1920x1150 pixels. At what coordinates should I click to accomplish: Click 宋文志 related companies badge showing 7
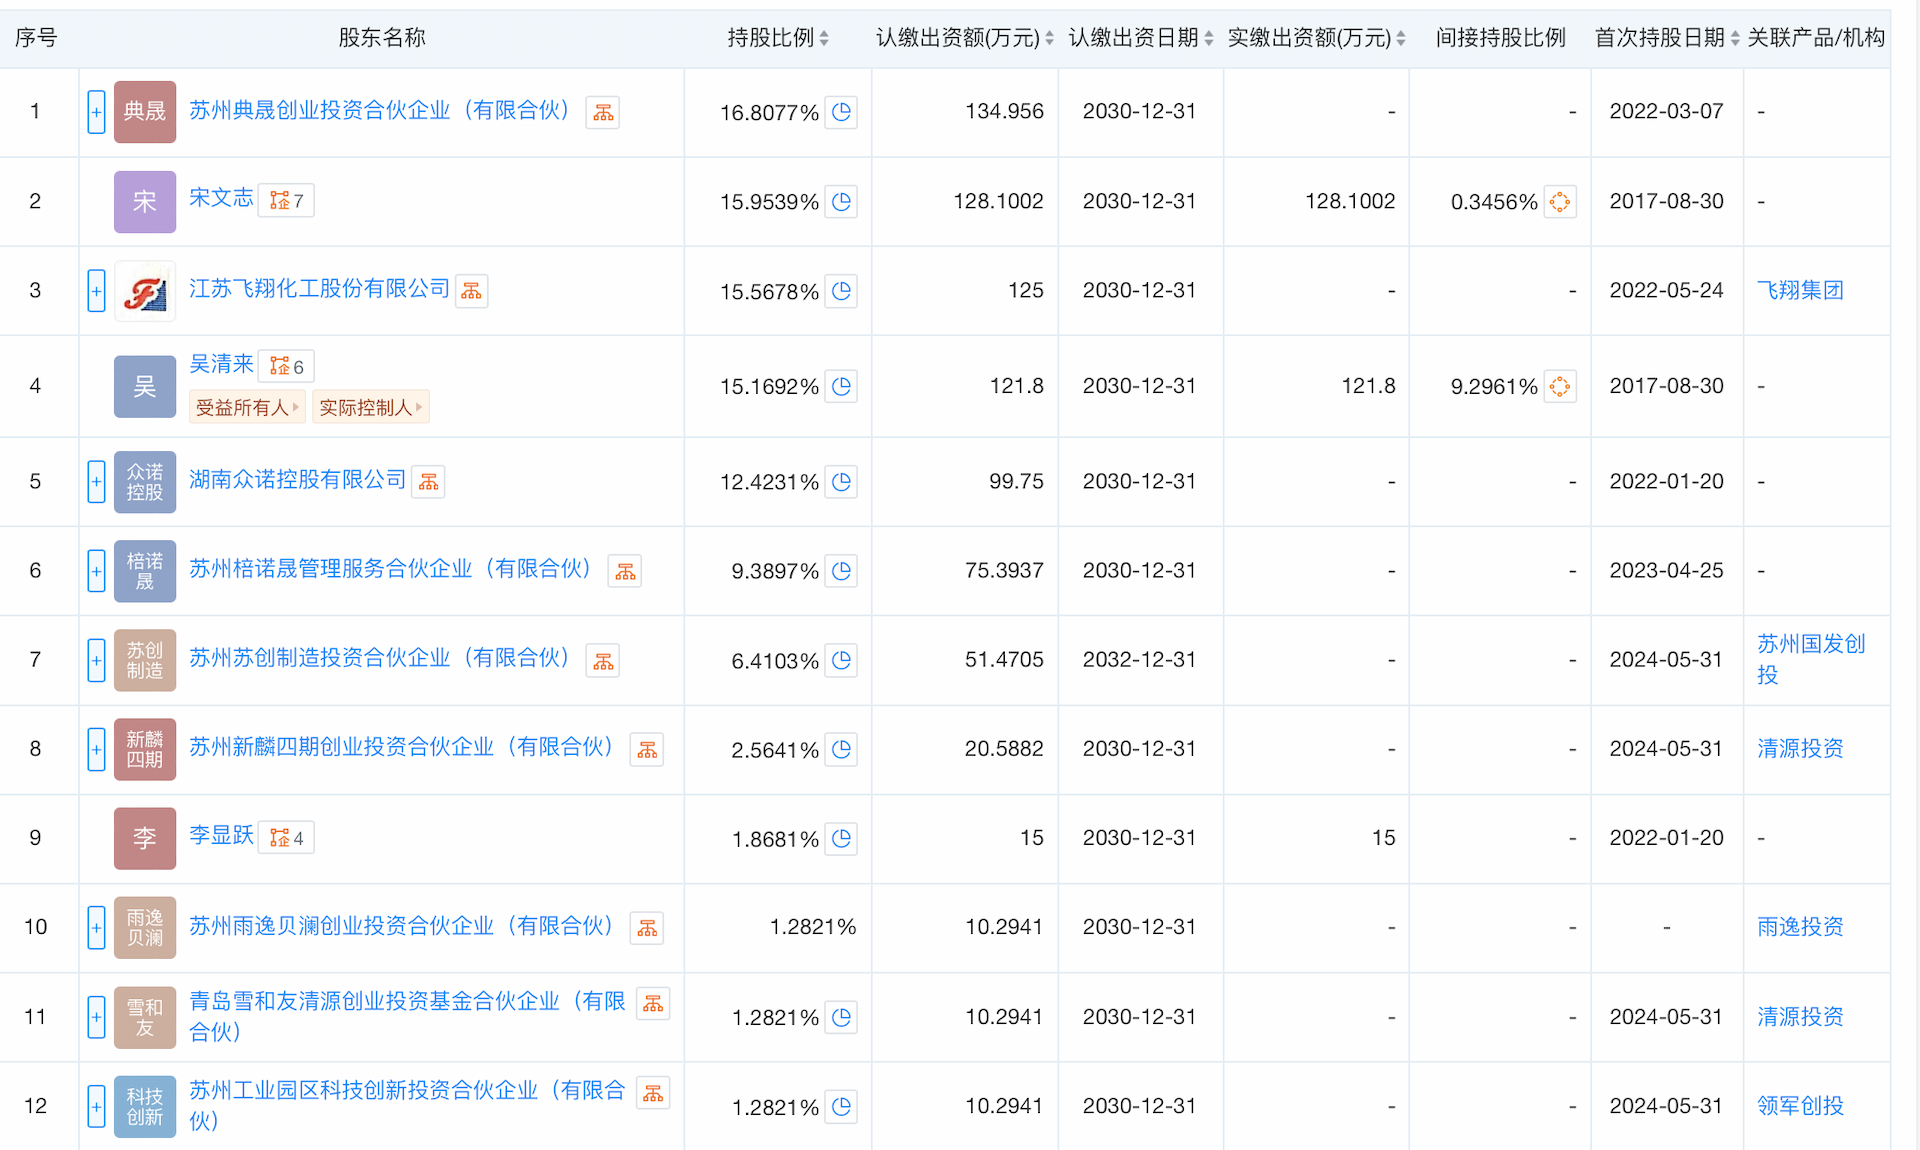[x=286, y=201]
